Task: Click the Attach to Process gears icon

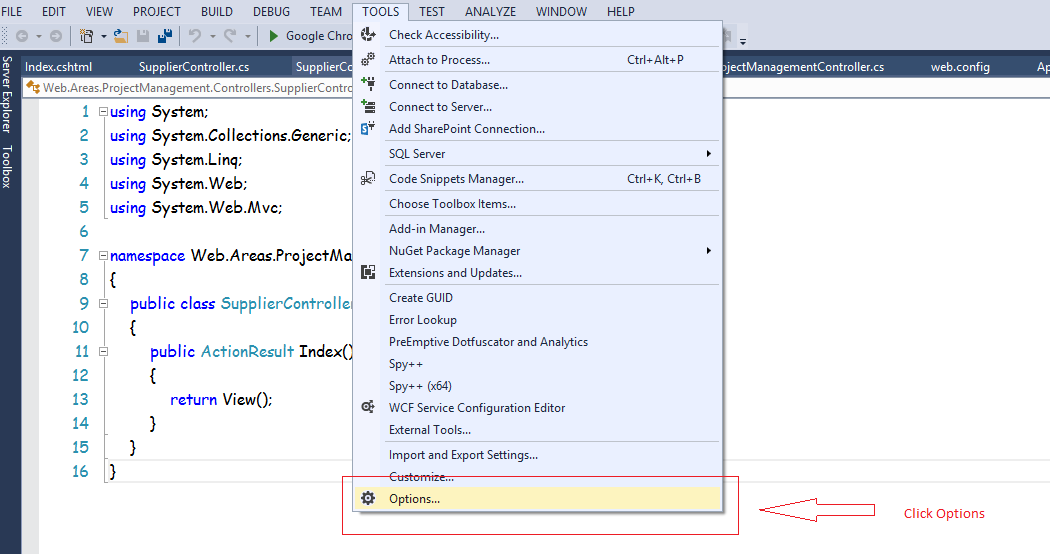Action: tap(368, 60)
